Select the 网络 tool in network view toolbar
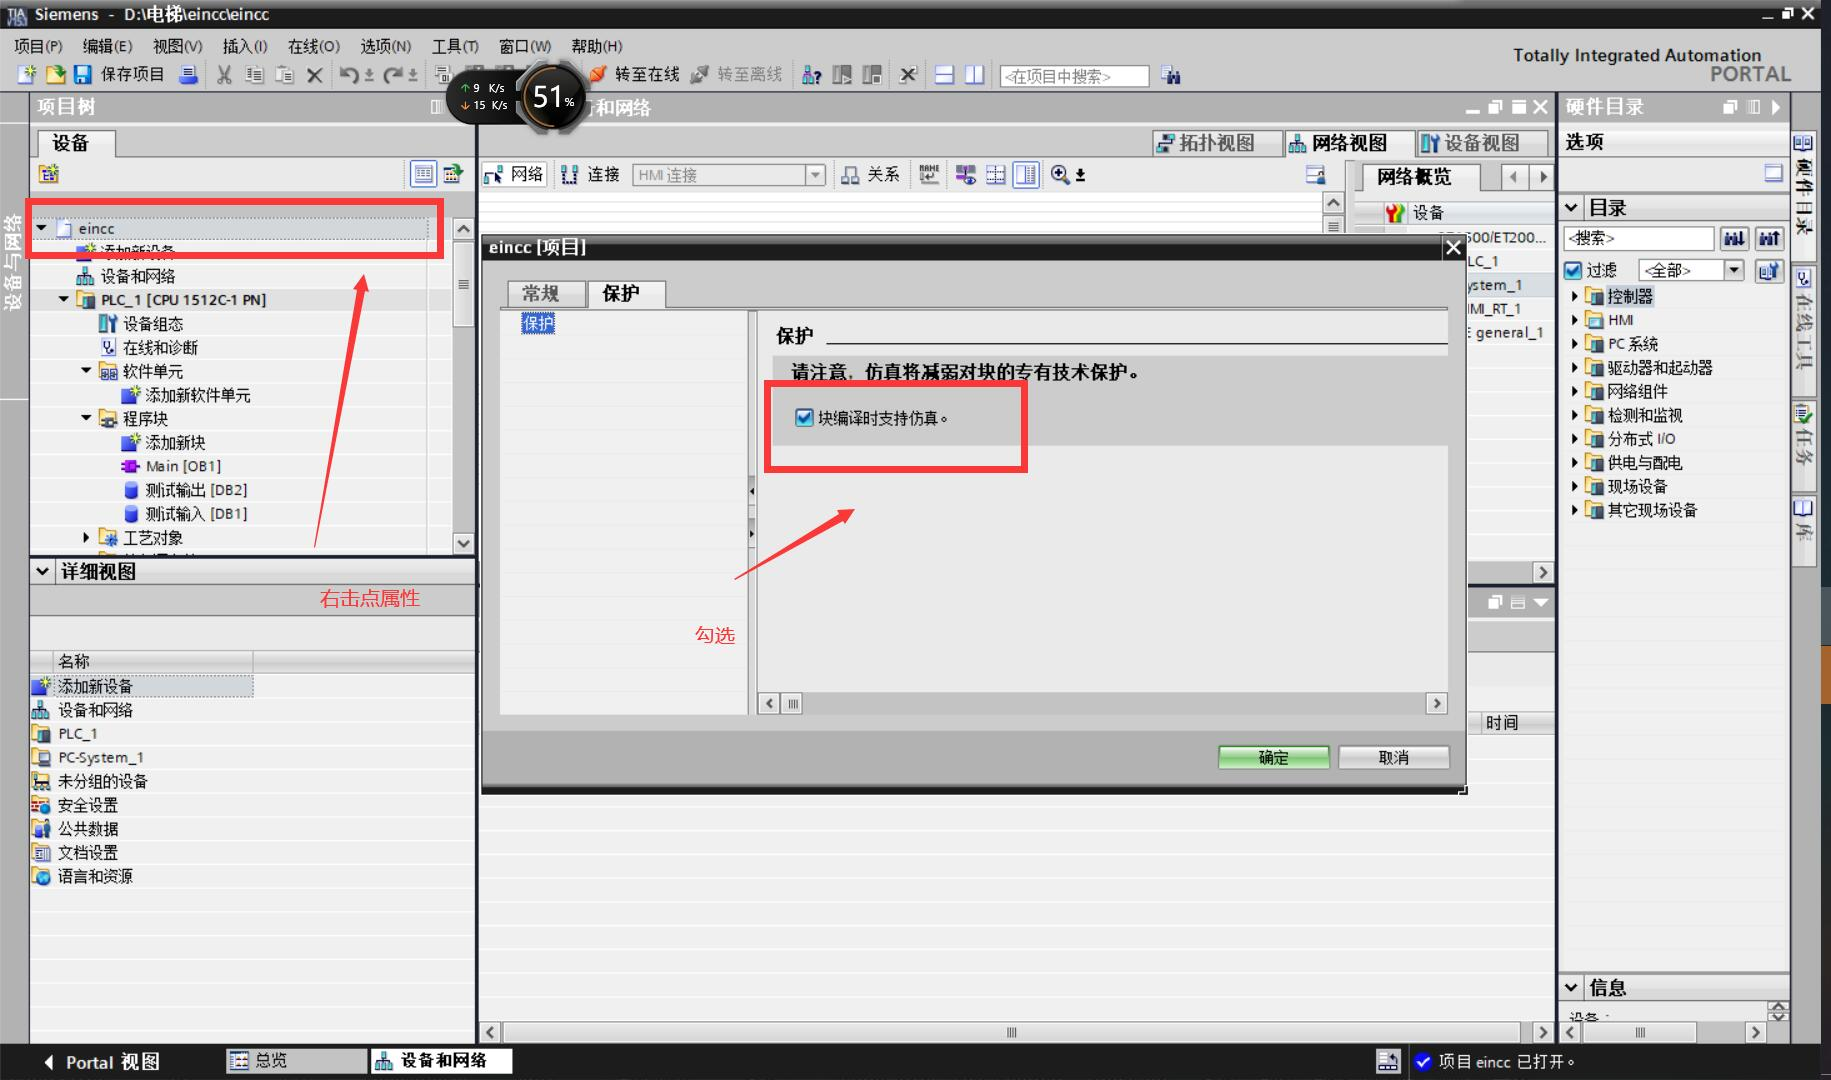 point(513,173)
